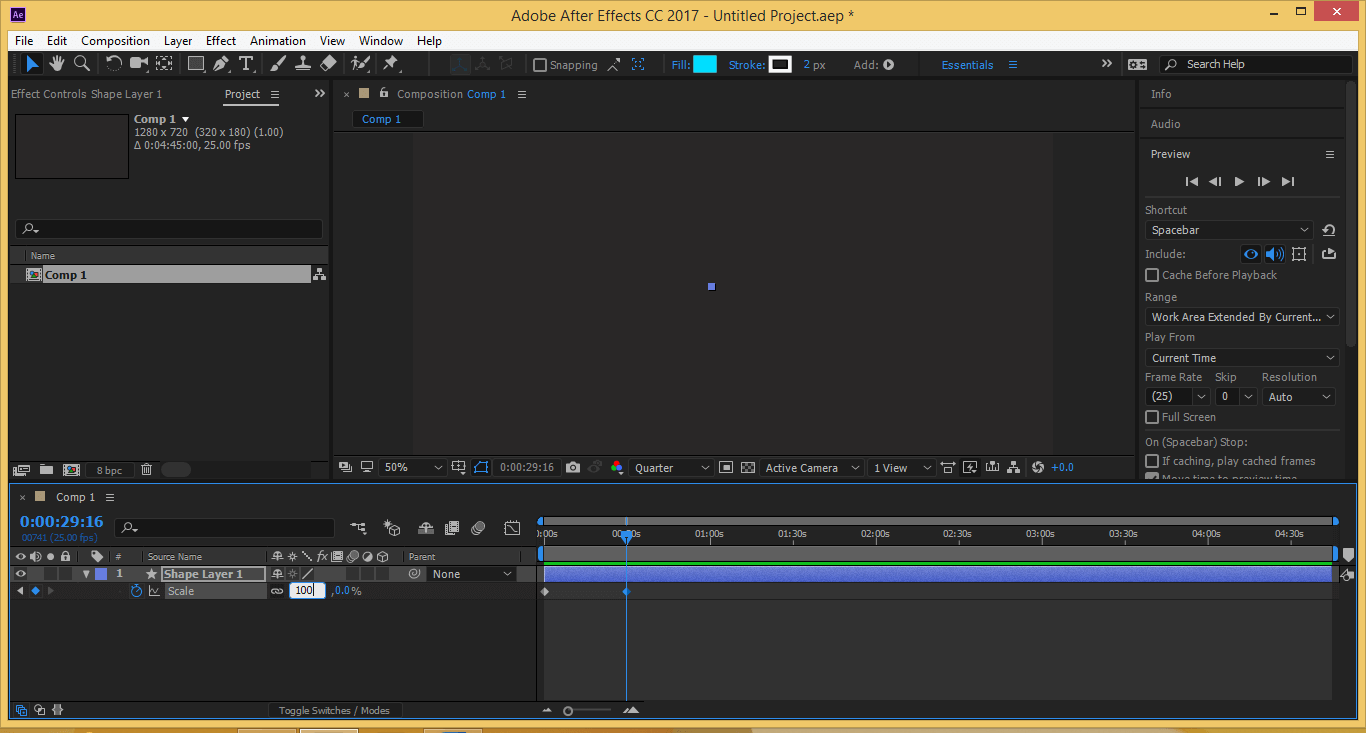Open the Quarter resolution dropdown
1366x733 pixels.
click(x=672, y=468)
